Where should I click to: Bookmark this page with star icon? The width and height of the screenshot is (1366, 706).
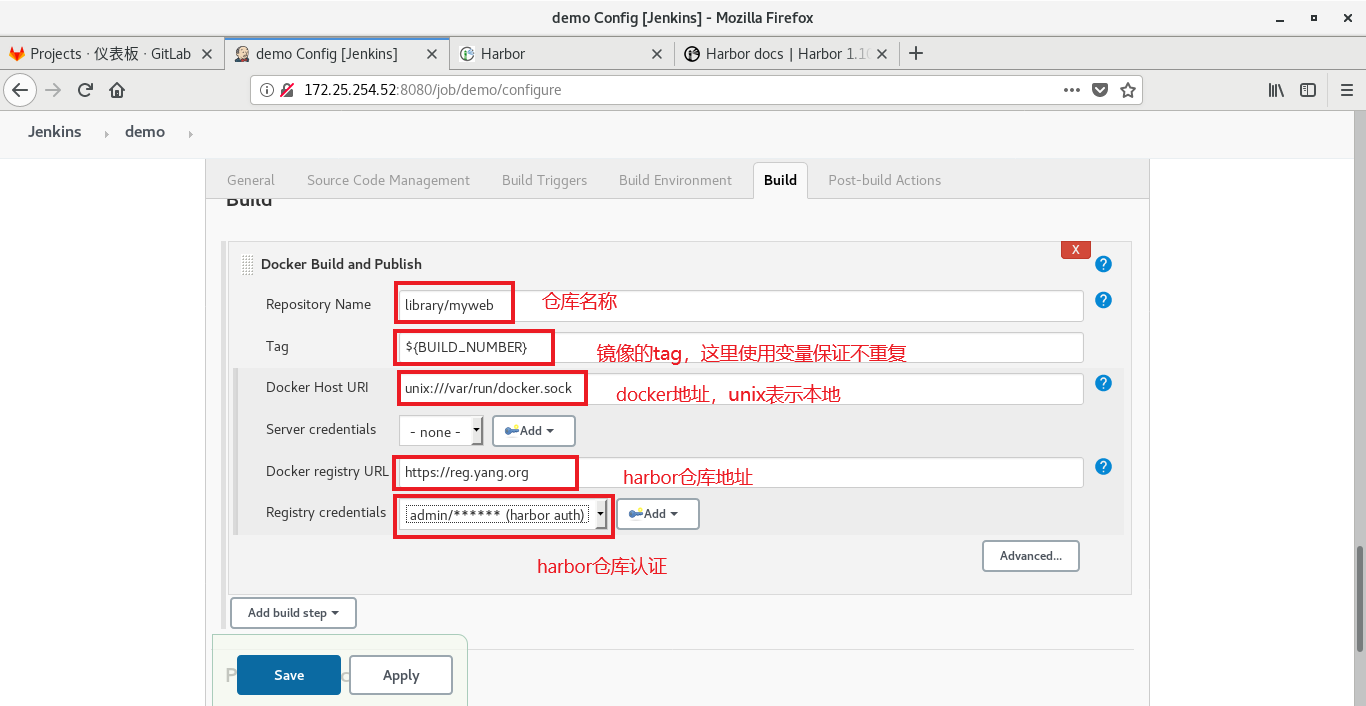[1128, 90]
